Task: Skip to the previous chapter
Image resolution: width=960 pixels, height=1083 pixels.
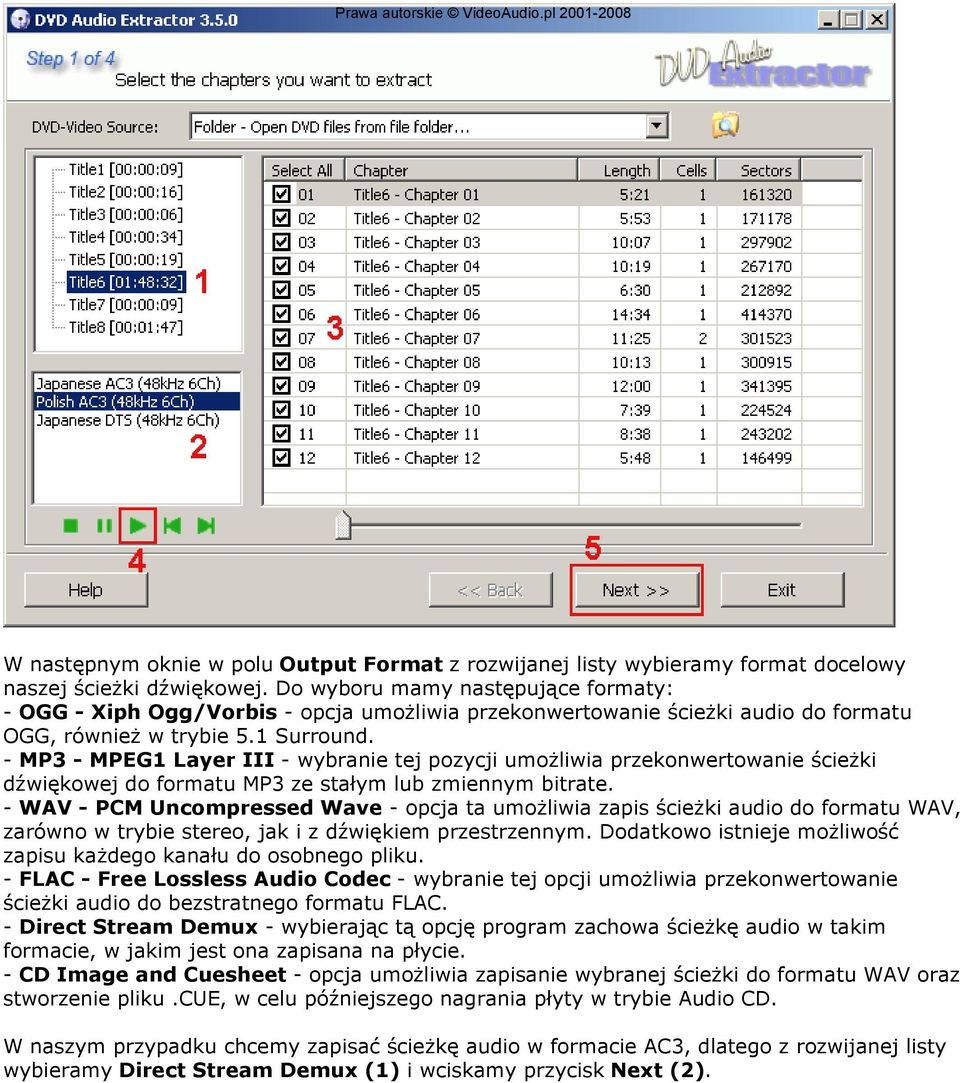Action: [172, 526]
